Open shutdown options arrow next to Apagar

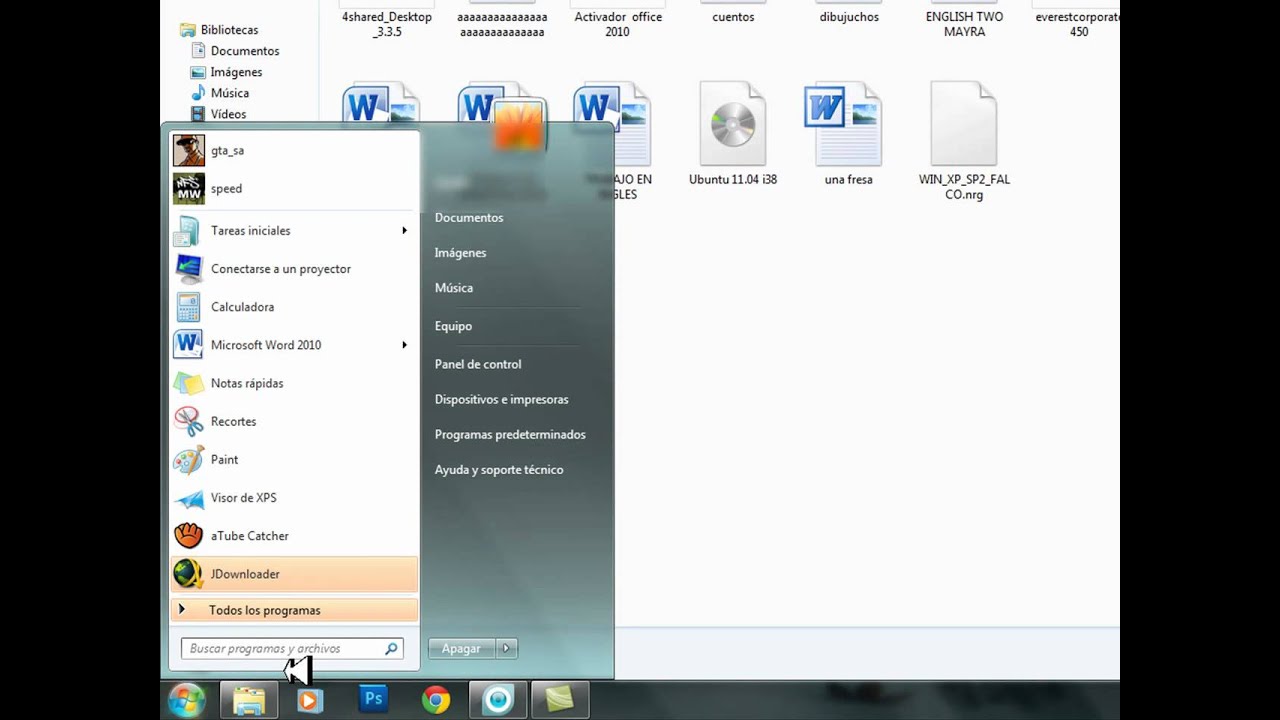[506, 648]
